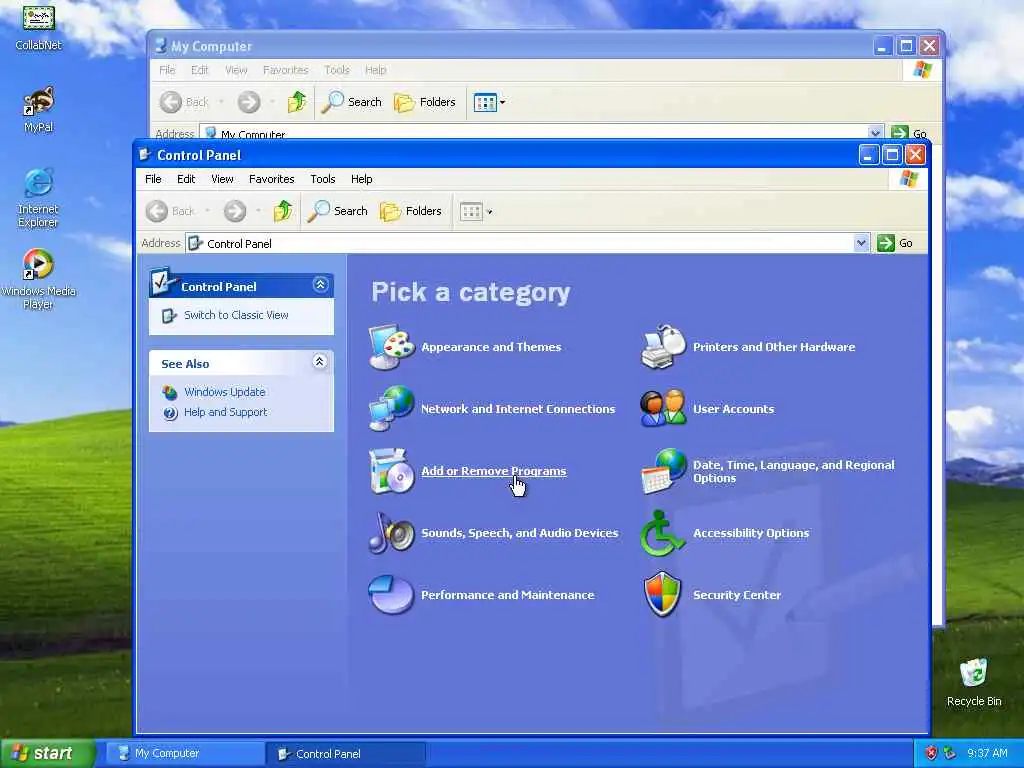The width and height of the screenshot is (1024, 768).
Task: Switch to My Computer taskbar button
Action: coord(184,754)
